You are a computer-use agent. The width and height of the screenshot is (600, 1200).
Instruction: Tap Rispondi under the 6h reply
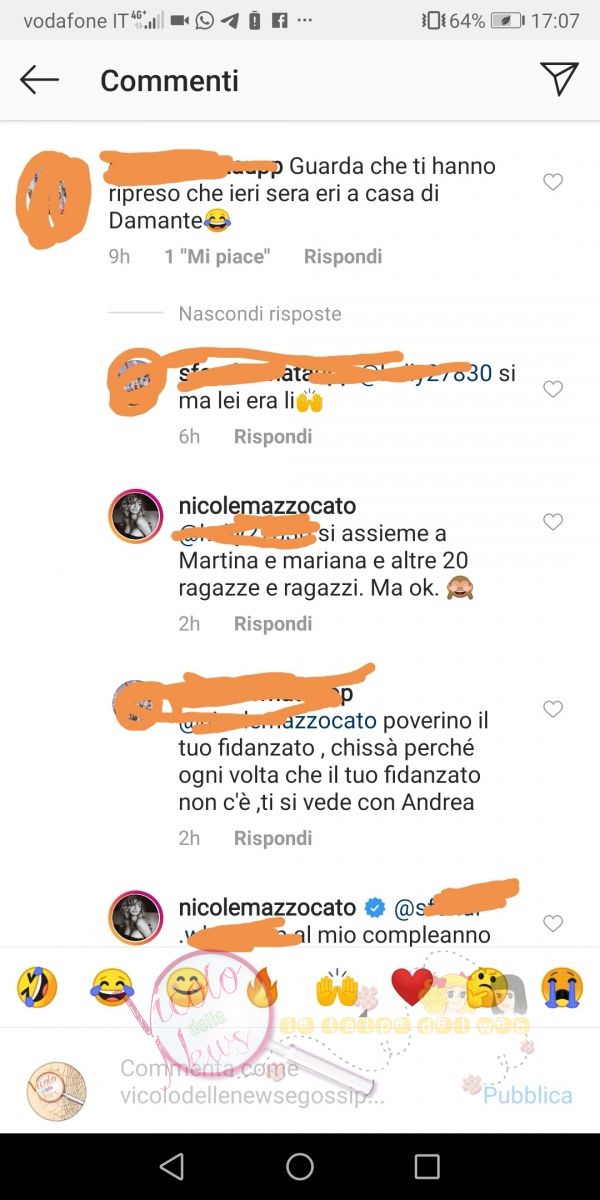[x=273, y=437]
